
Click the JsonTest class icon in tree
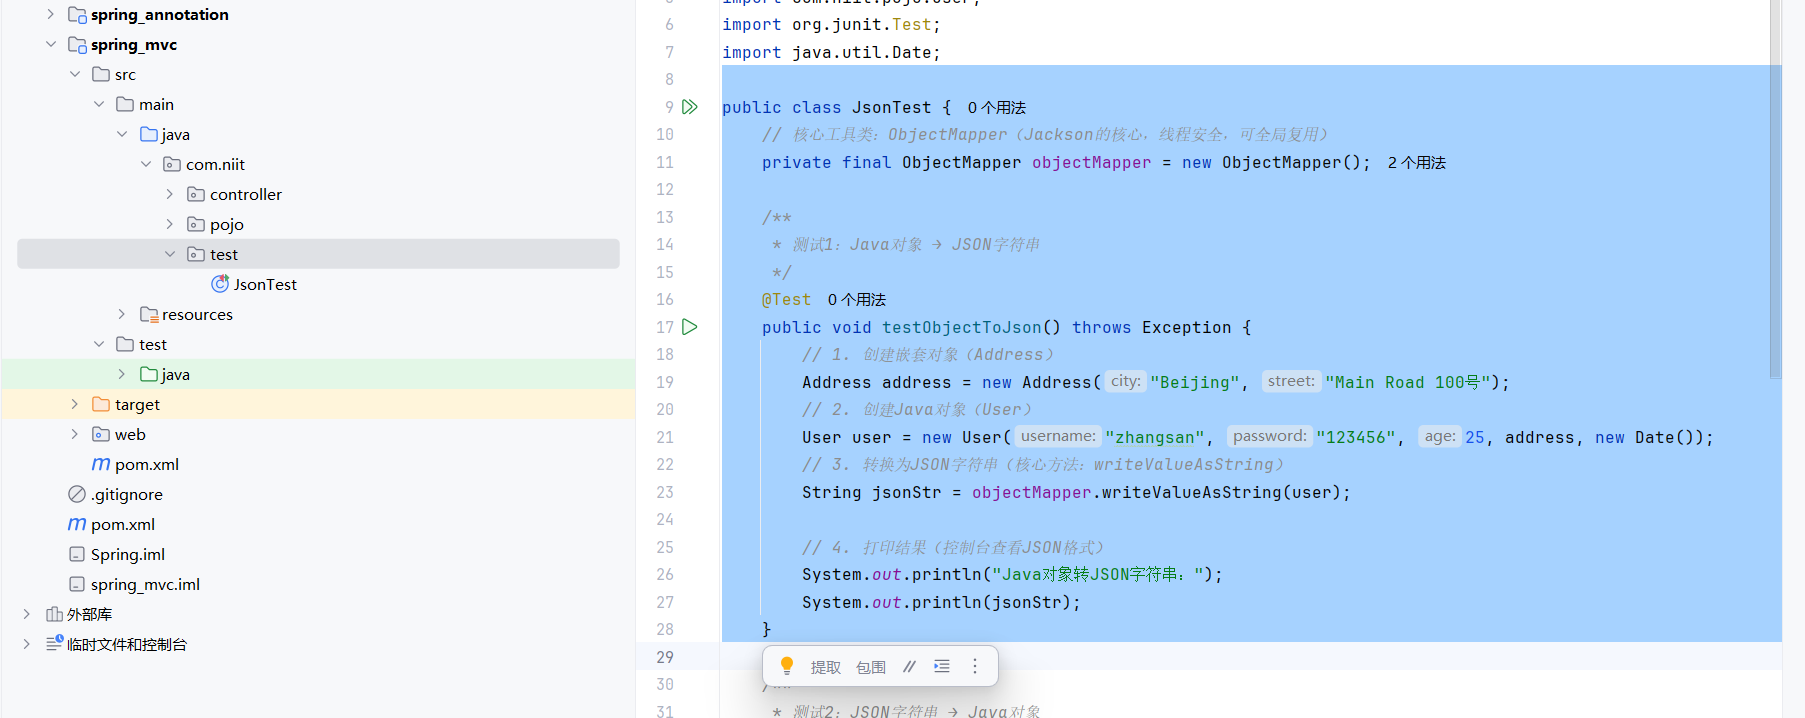pos(220,284)
